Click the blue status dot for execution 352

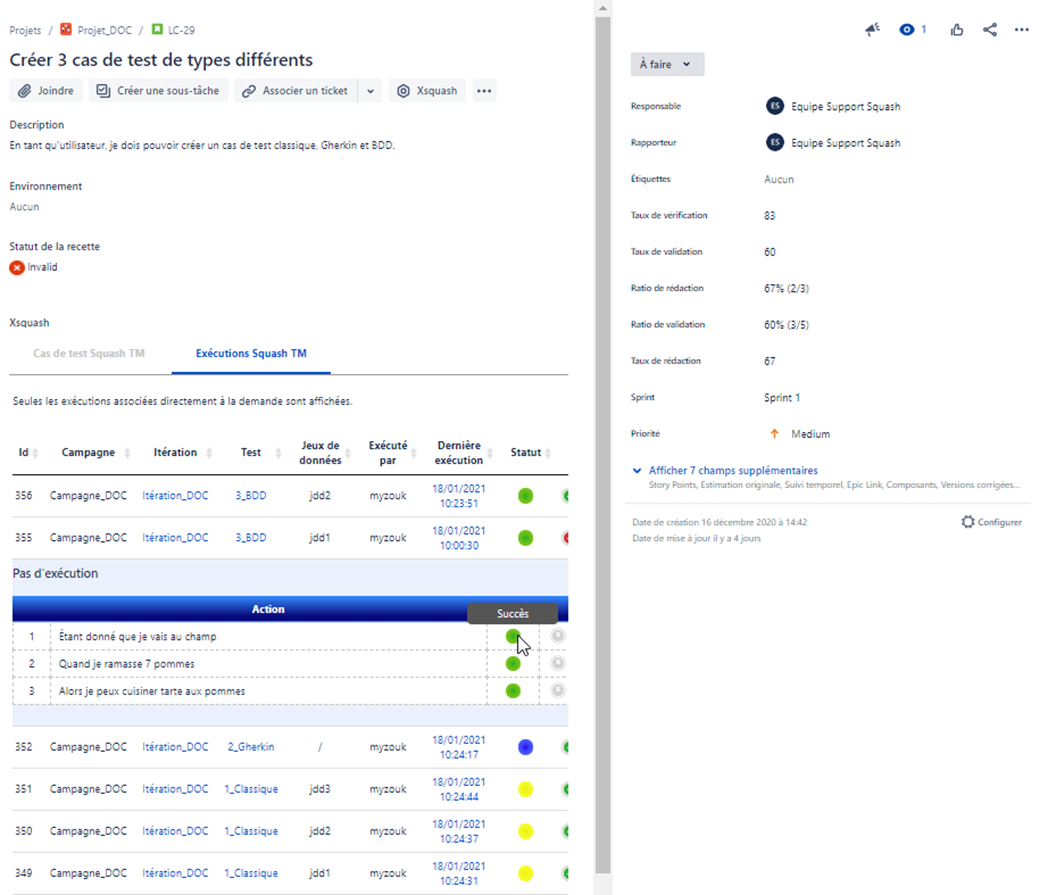(x=525, y=747)
